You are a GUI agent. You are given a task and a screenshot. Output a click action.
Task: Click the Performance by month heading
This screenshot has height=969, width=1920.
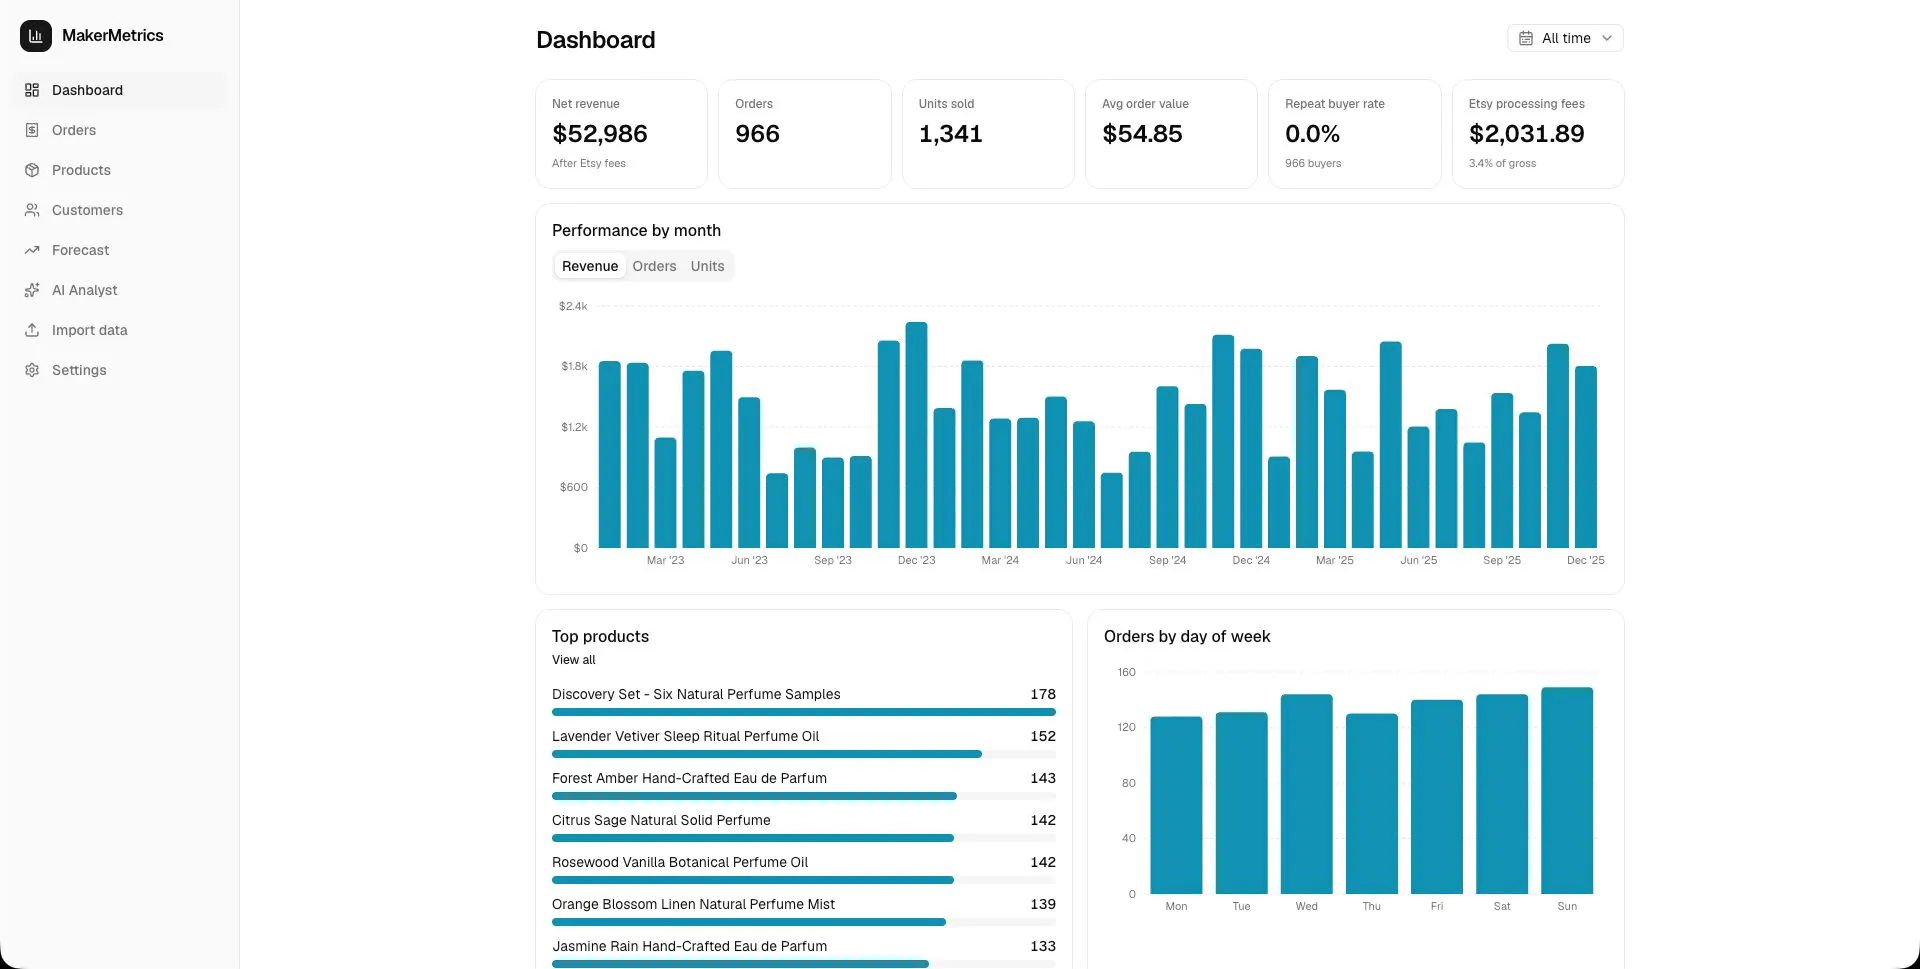pyautogui.click(x=636, y=230)
